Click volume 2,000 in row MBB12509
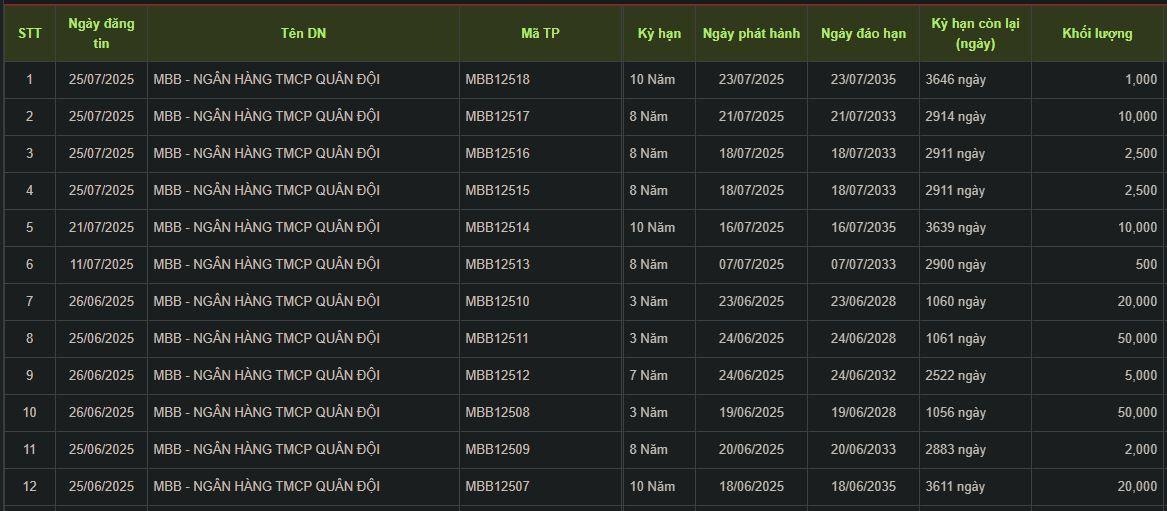This screenshot has width=1167, height=511. 1142,449
